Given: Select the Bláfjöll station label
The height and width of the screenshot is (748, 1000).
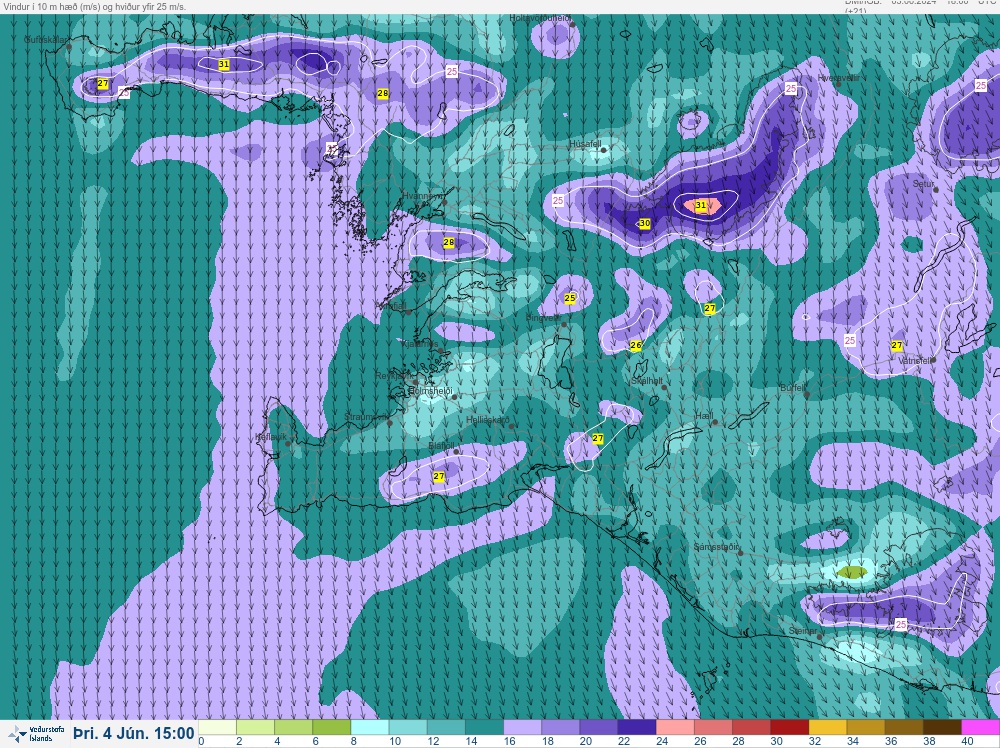Looking at the screenshot, I should point(441,446).
